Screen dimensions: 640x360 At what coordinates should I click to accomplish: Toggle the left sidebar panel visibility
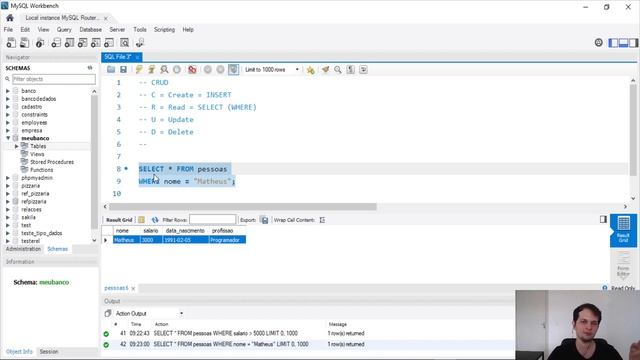coord(613,43)
